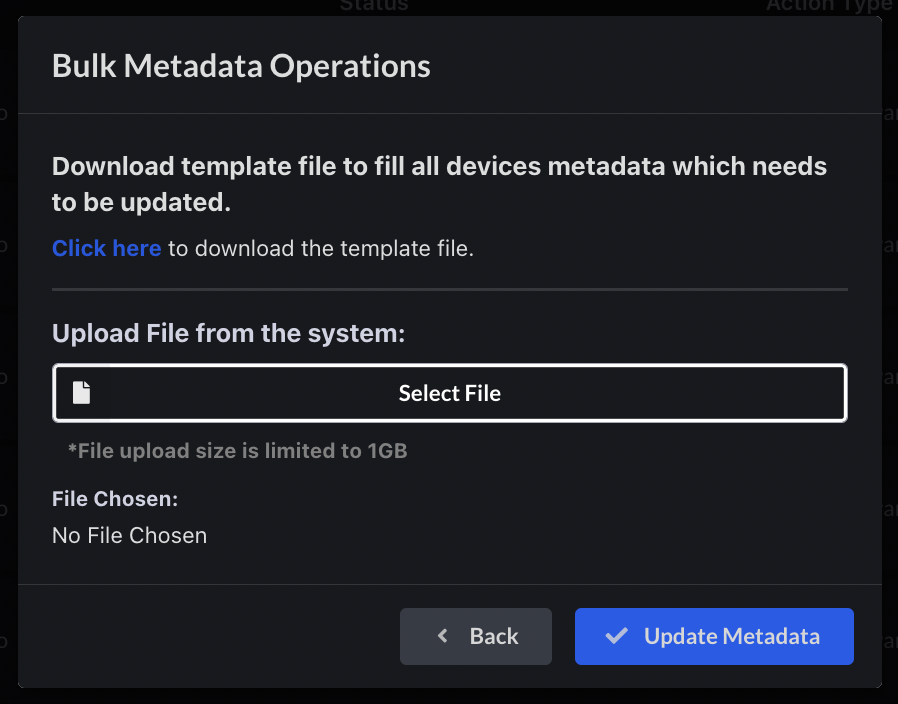Click the Bulk Metadata Operations title

(241, 66)
